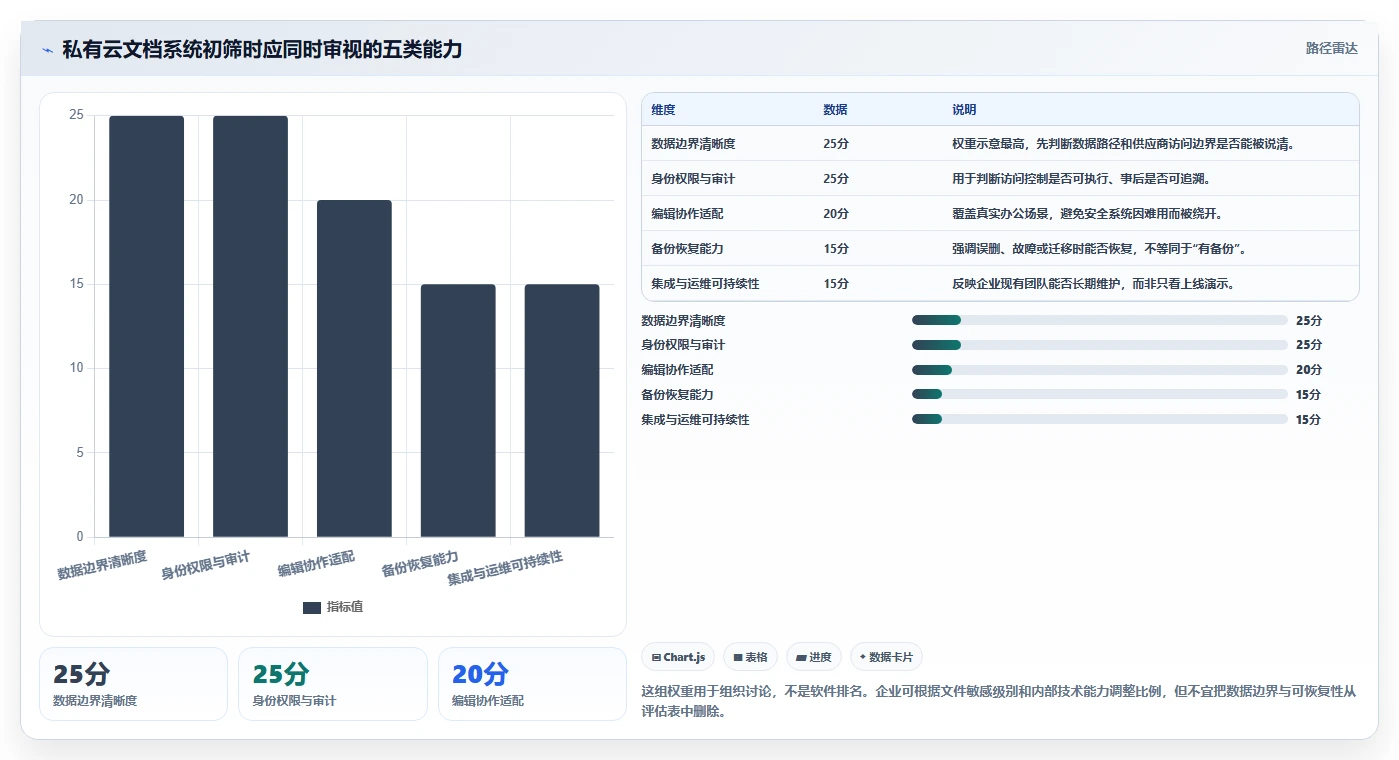Open the 25分 数据边界清晰度 data card
This screenshot has height=760, width=1399.
point(133,684)
